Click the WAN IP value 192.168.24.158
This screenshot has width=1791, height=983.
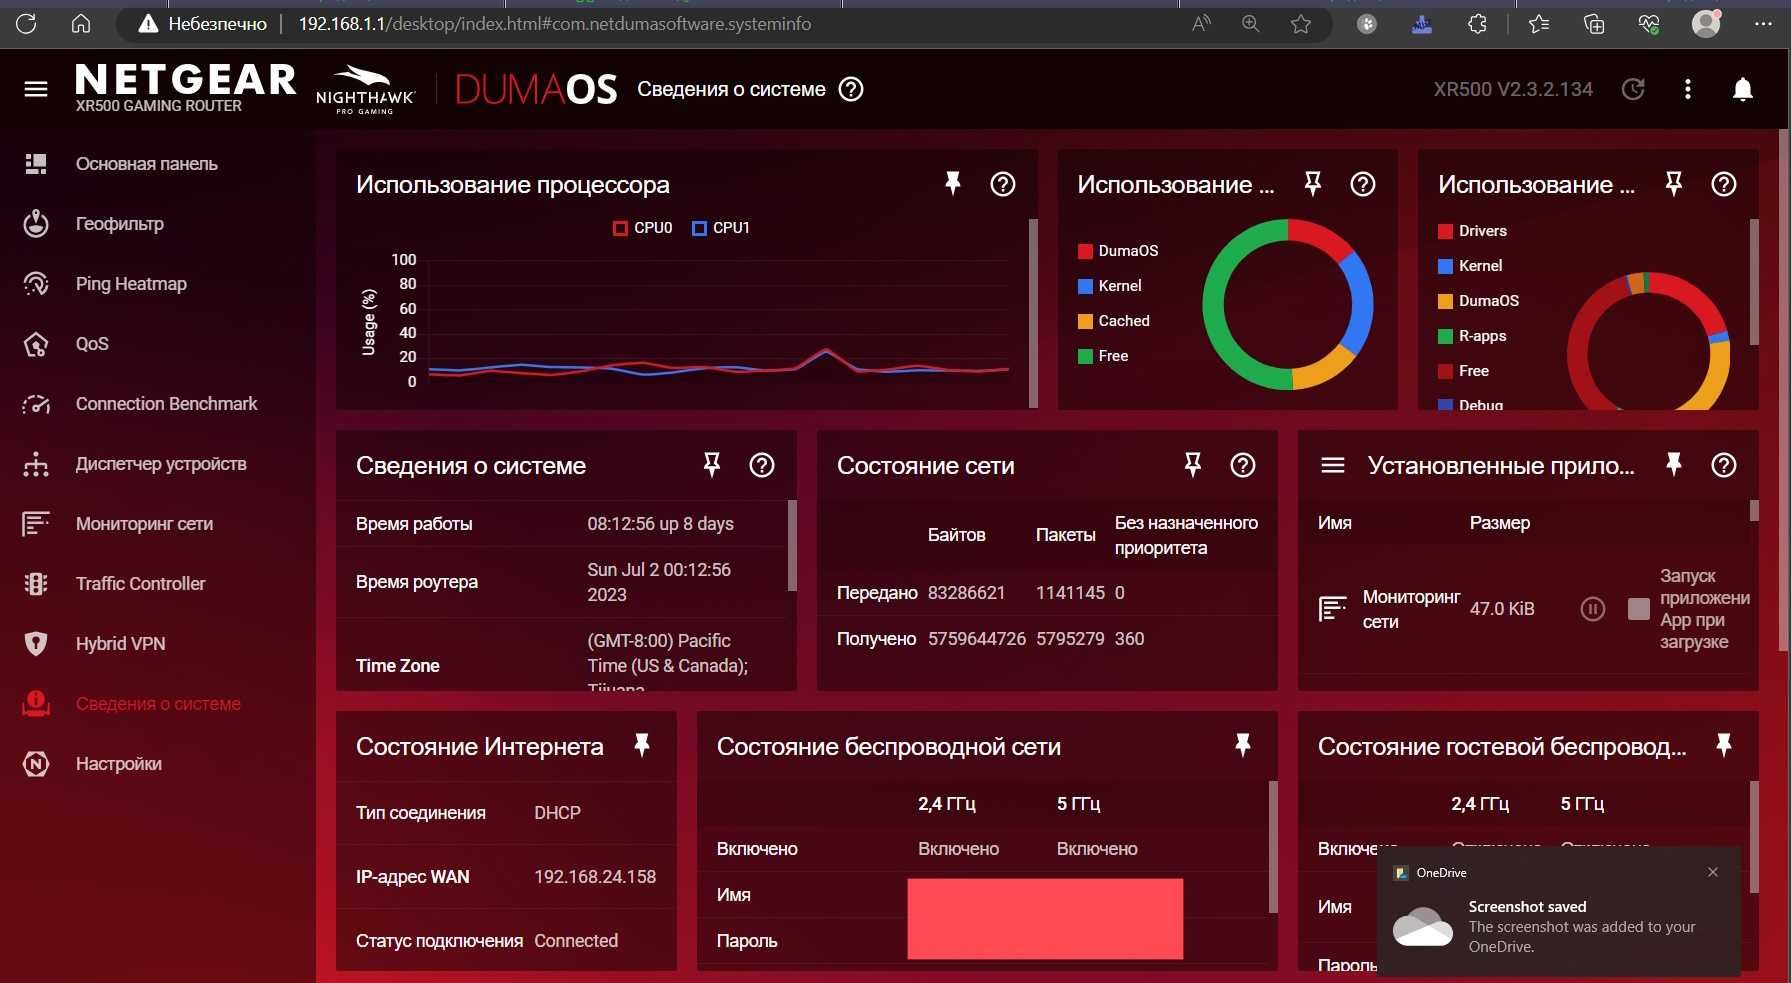(595, 877)
